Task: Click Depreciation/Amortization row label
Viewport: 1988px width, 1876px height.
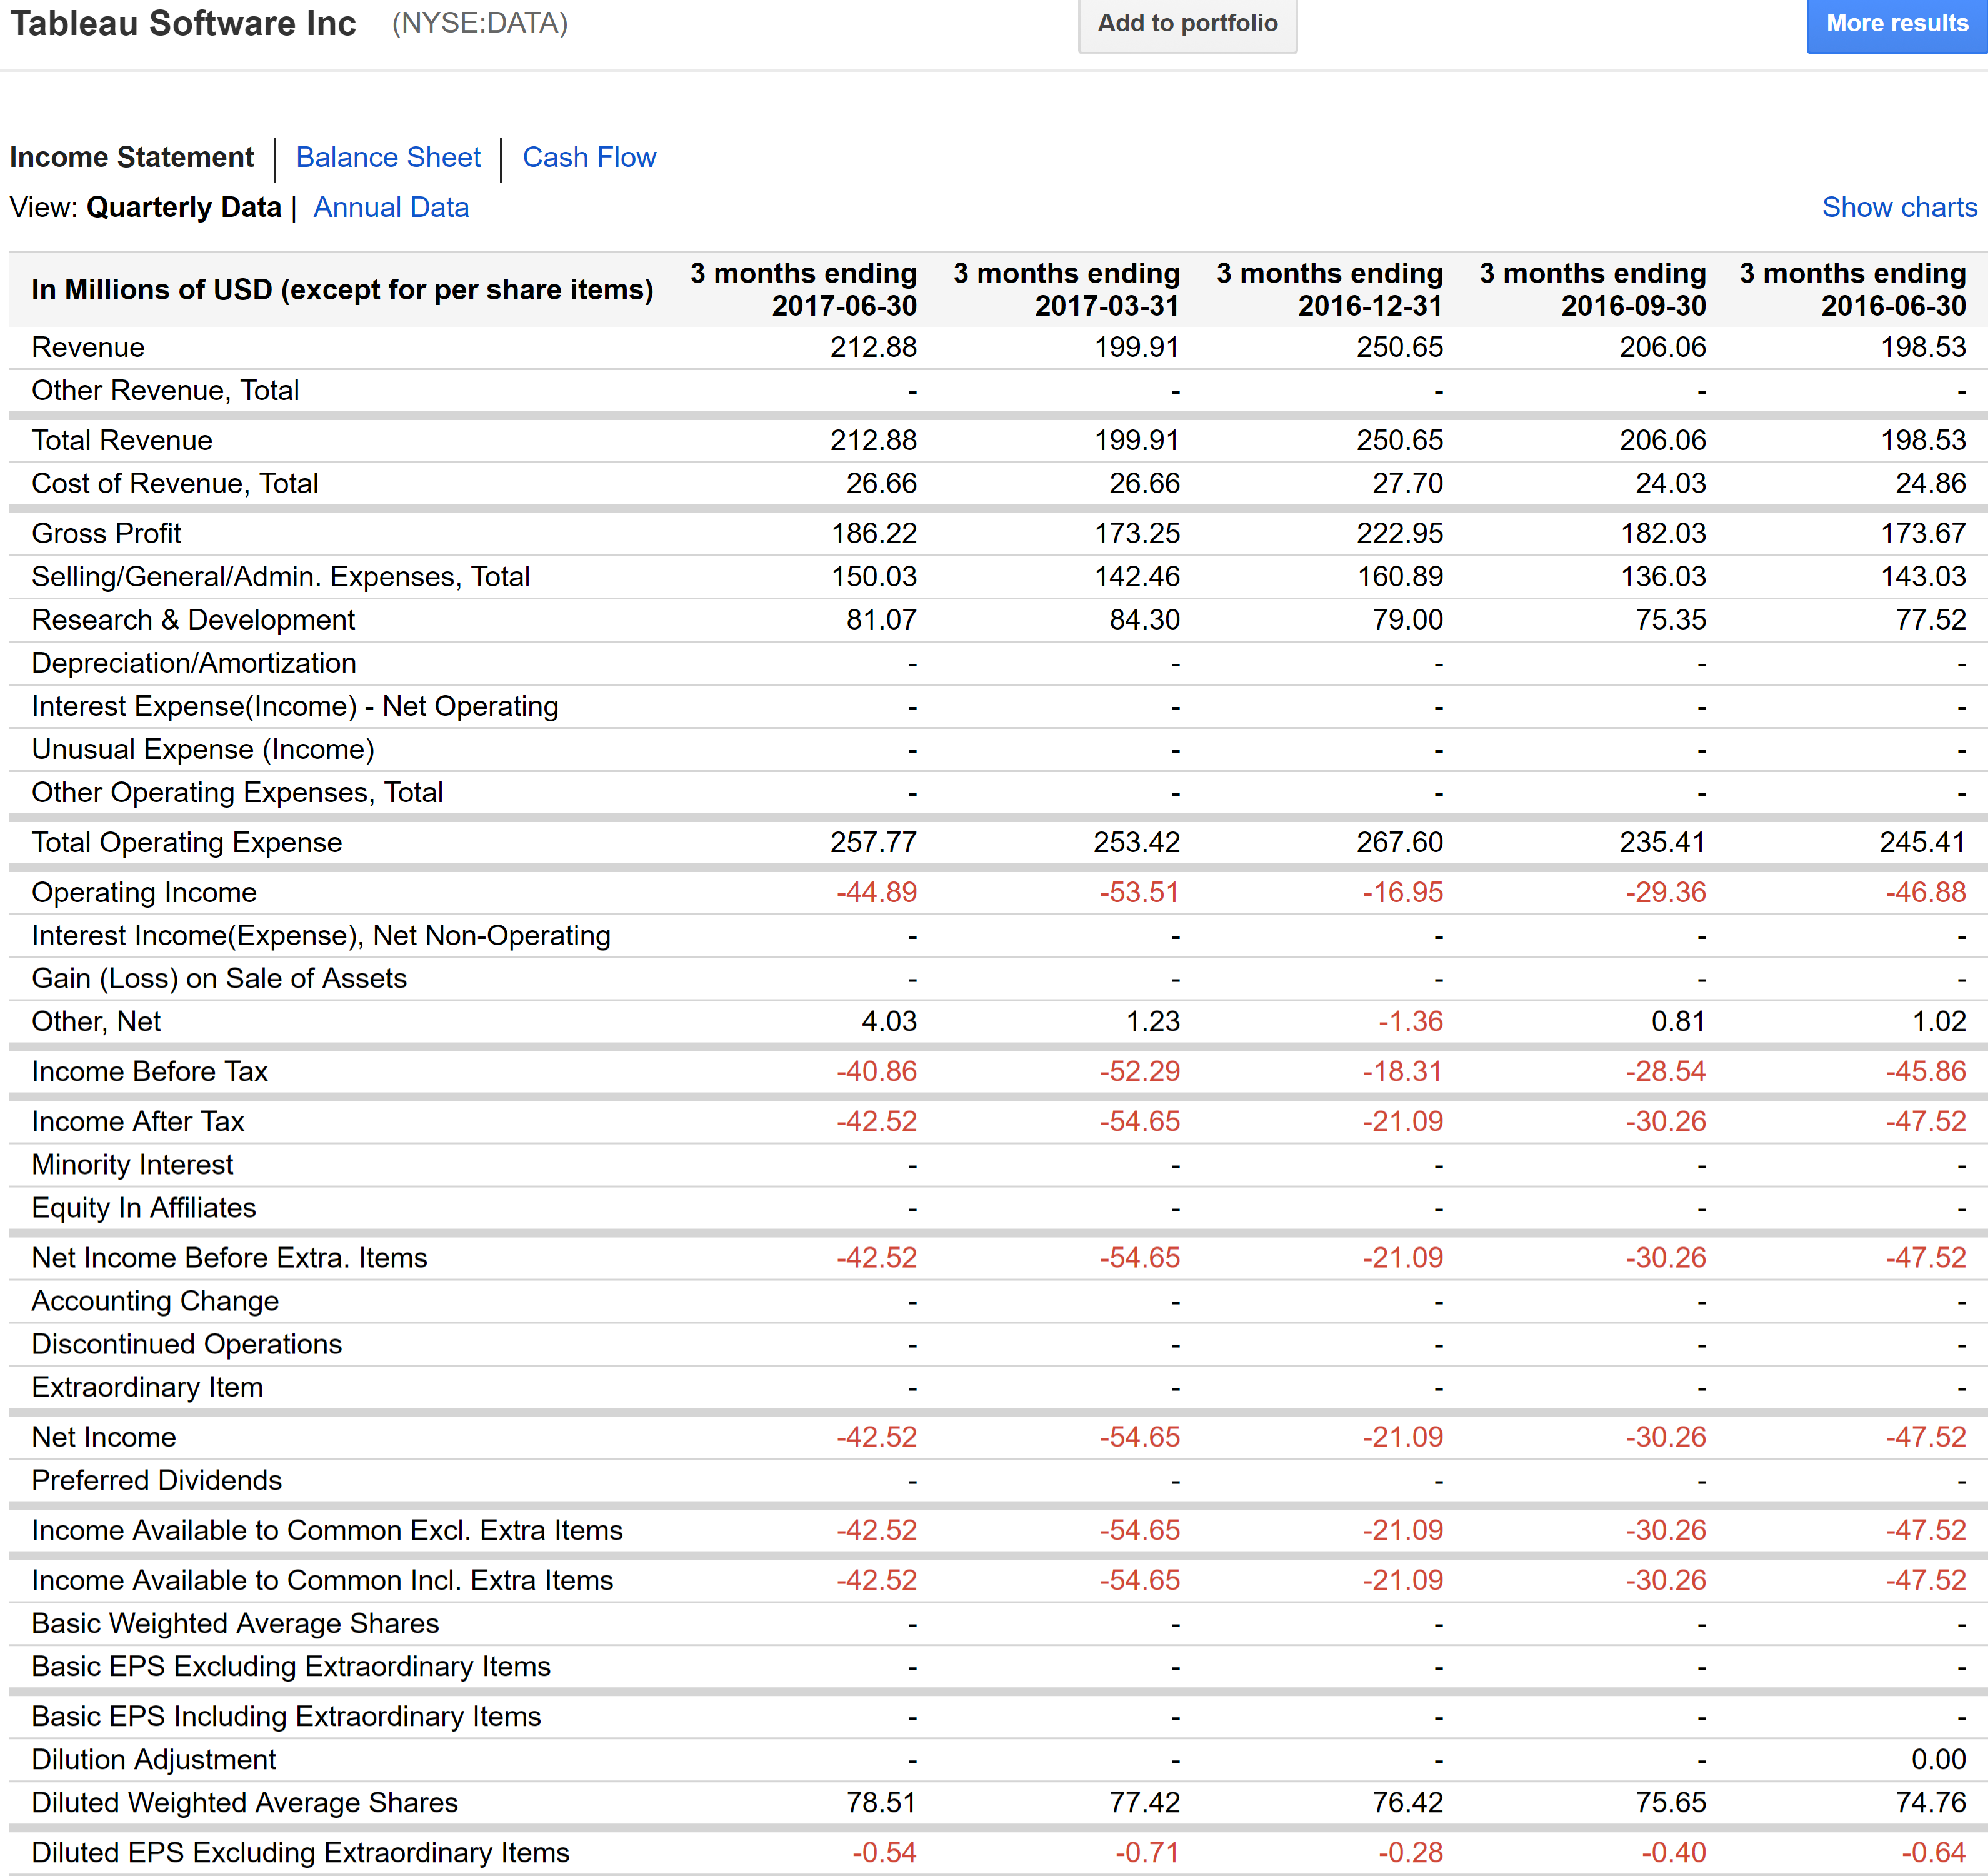Action: [194, 663]
